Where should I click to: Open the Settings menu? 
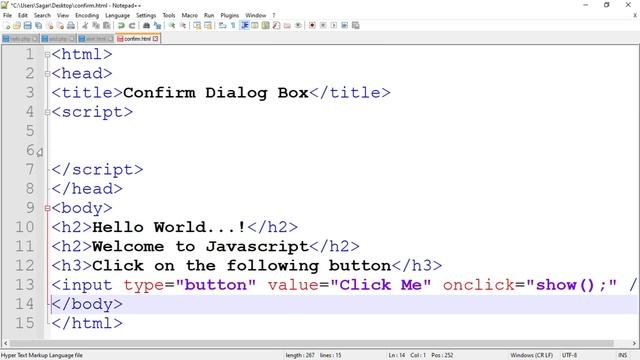coord(146,15)
